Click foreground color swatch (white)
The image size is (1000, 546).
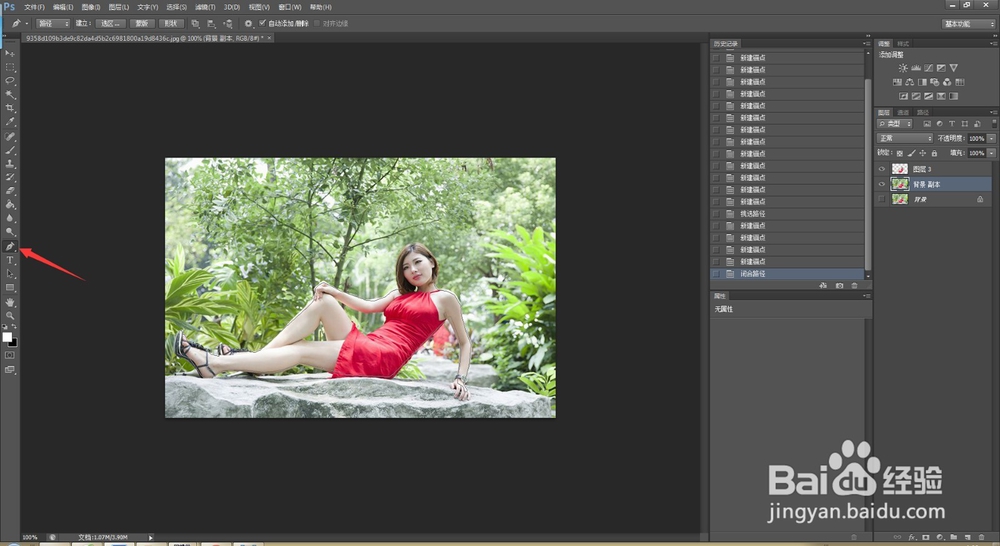(x=7, y=337)
